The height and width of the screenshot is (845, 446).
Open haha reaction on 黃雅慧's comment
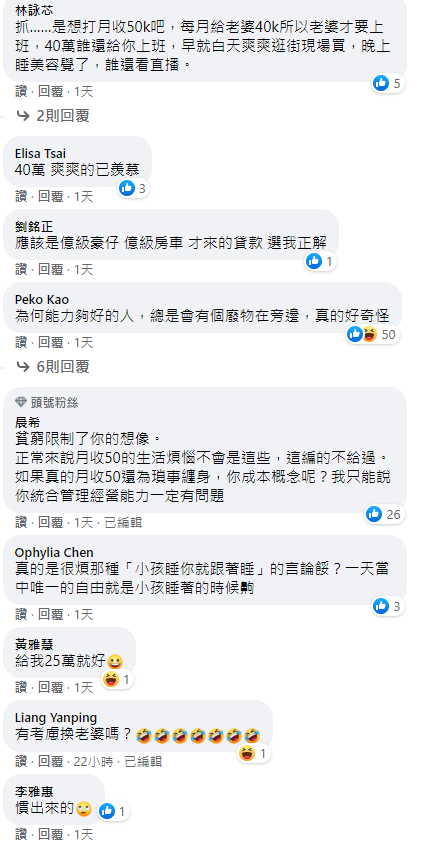(x=117, y=680)
